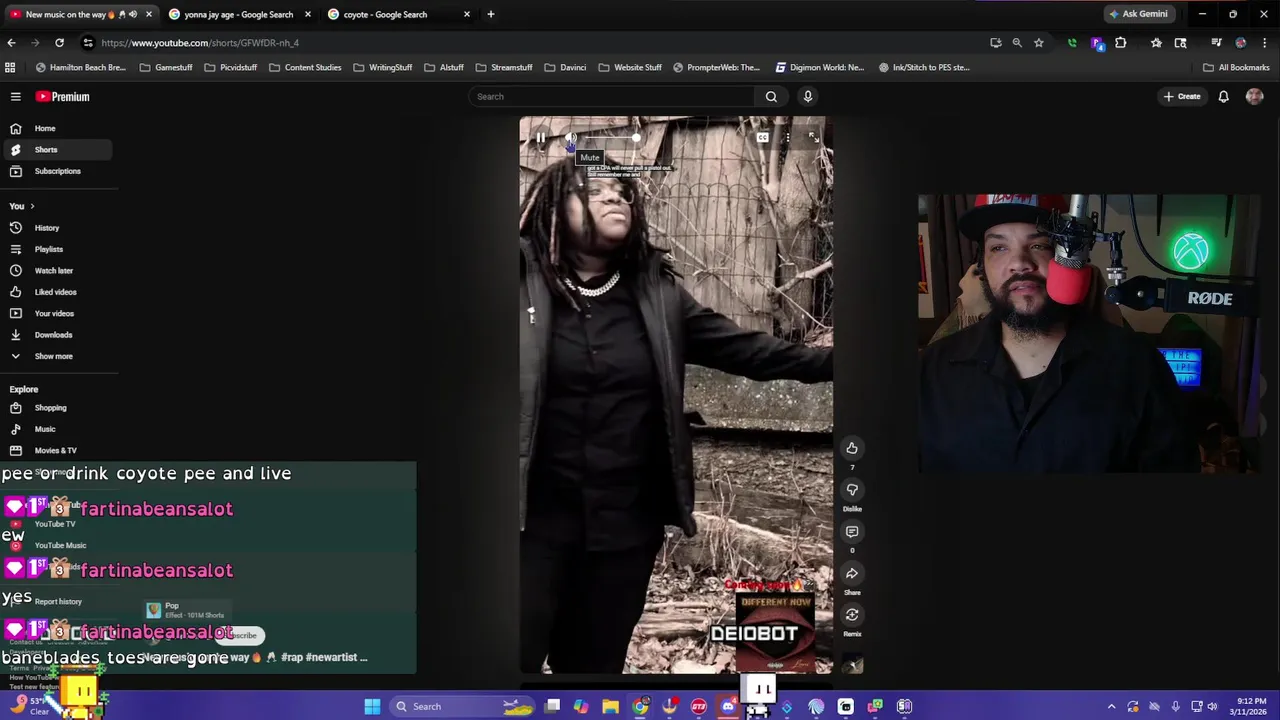Open the Content Studies bookmark folder
The height and width of the screenshot is (720, 1280).
[x=305, y=68]
